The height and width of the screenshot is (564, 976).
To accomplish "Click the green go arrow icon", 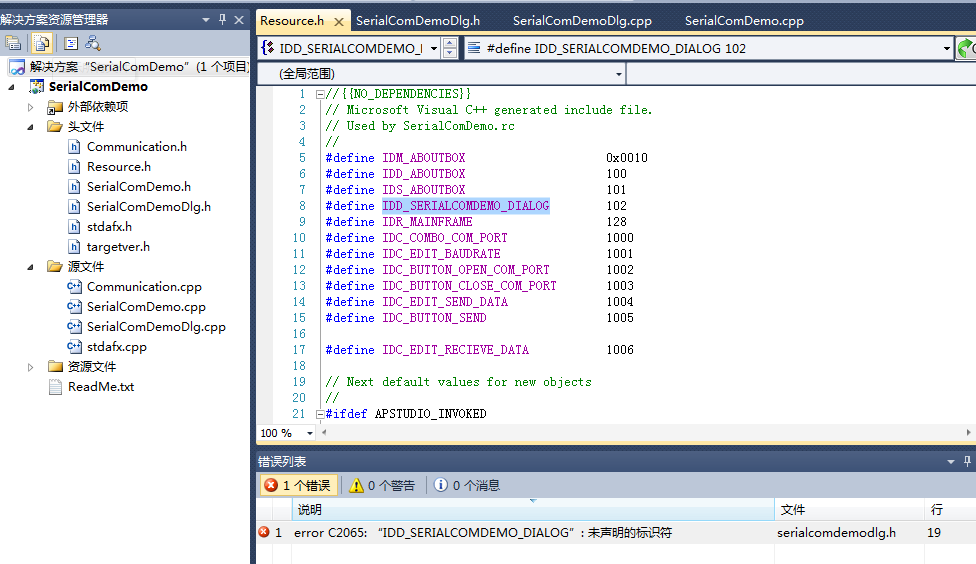I will point(967,49).
